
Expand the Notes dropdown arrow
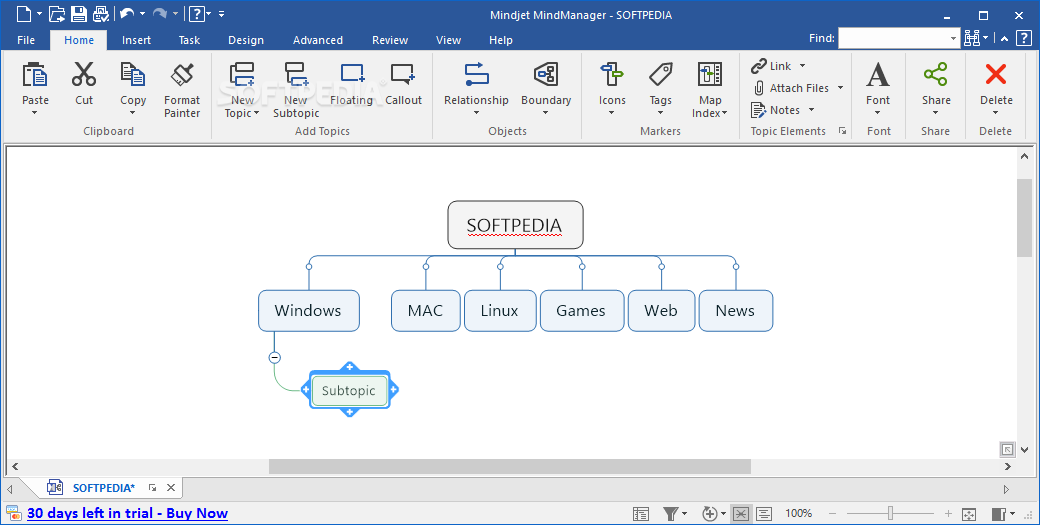(x=811, y=110)
